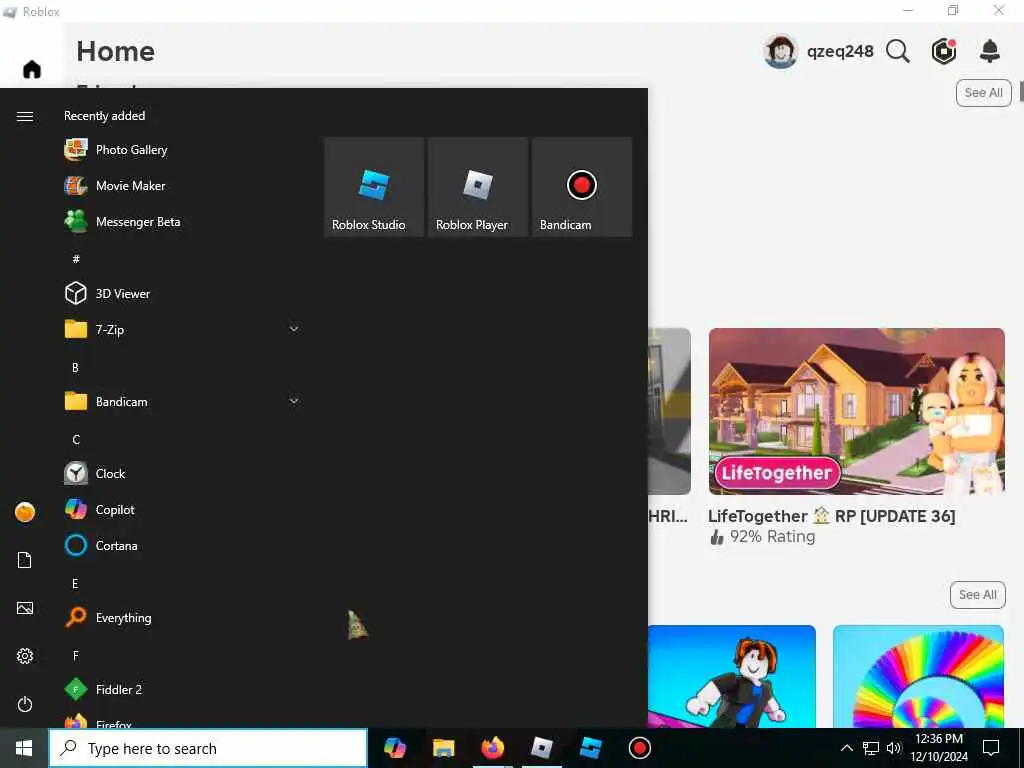Open Pictures from Start sidebar
1024x768 pixels.
pyautogui.click(x=25, y=608)
